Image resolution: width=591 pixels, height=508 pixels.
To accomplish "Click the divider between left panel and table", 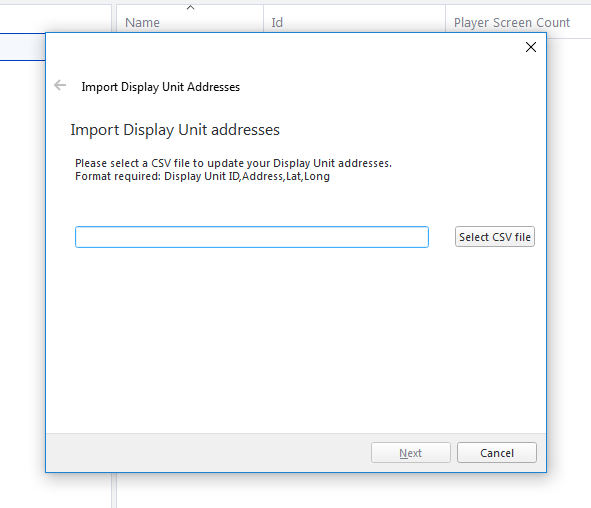I will point(114,490).
